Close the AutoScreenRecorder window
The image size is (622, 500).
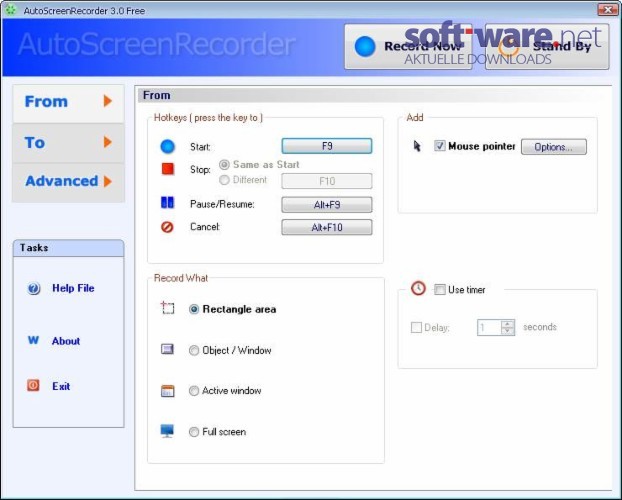click(608, 10)
